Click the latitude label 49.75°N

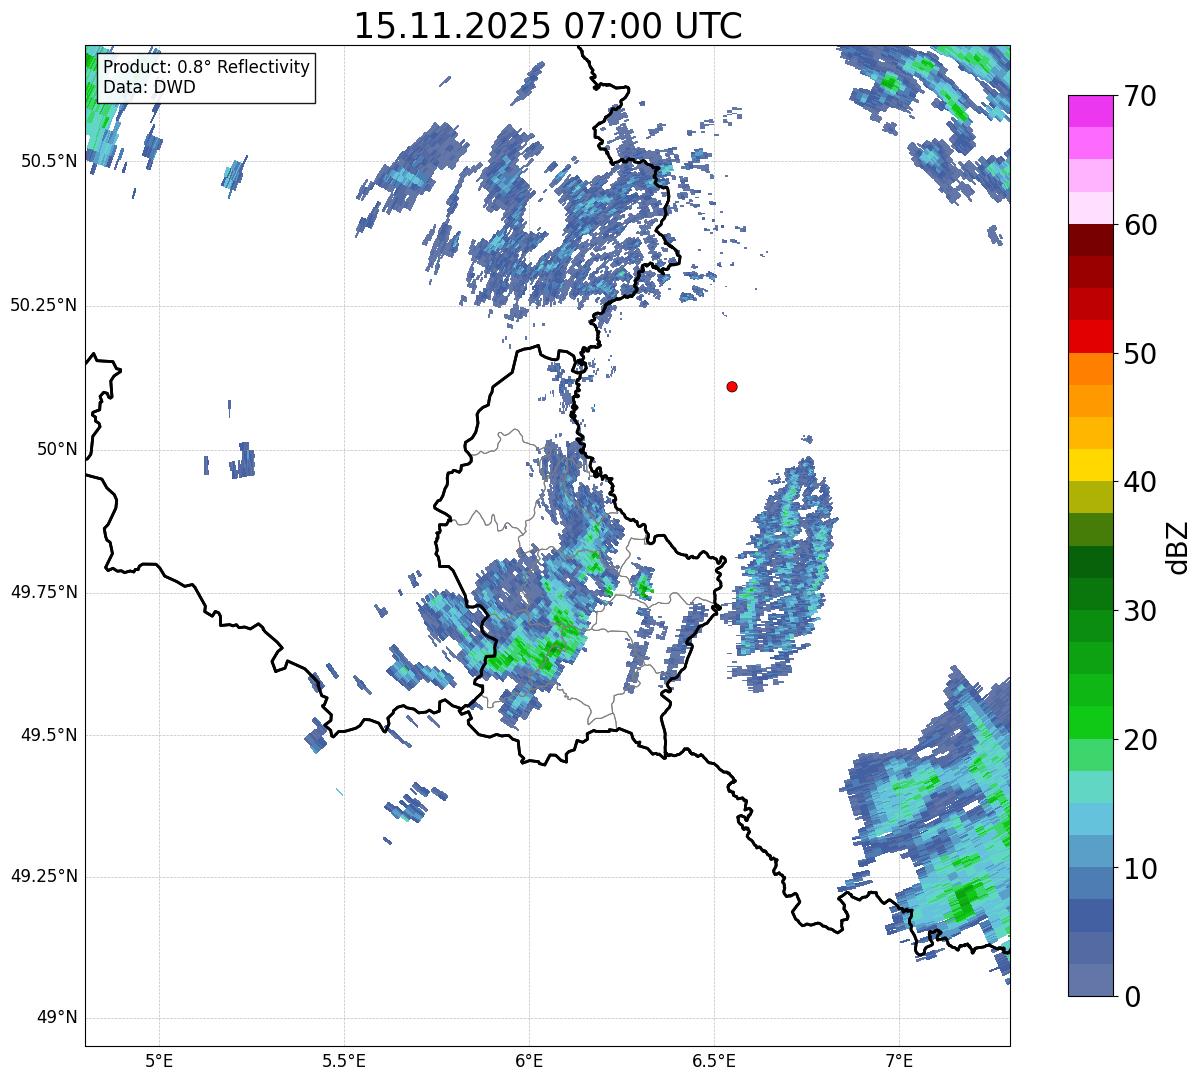click(x=44, y=592)
